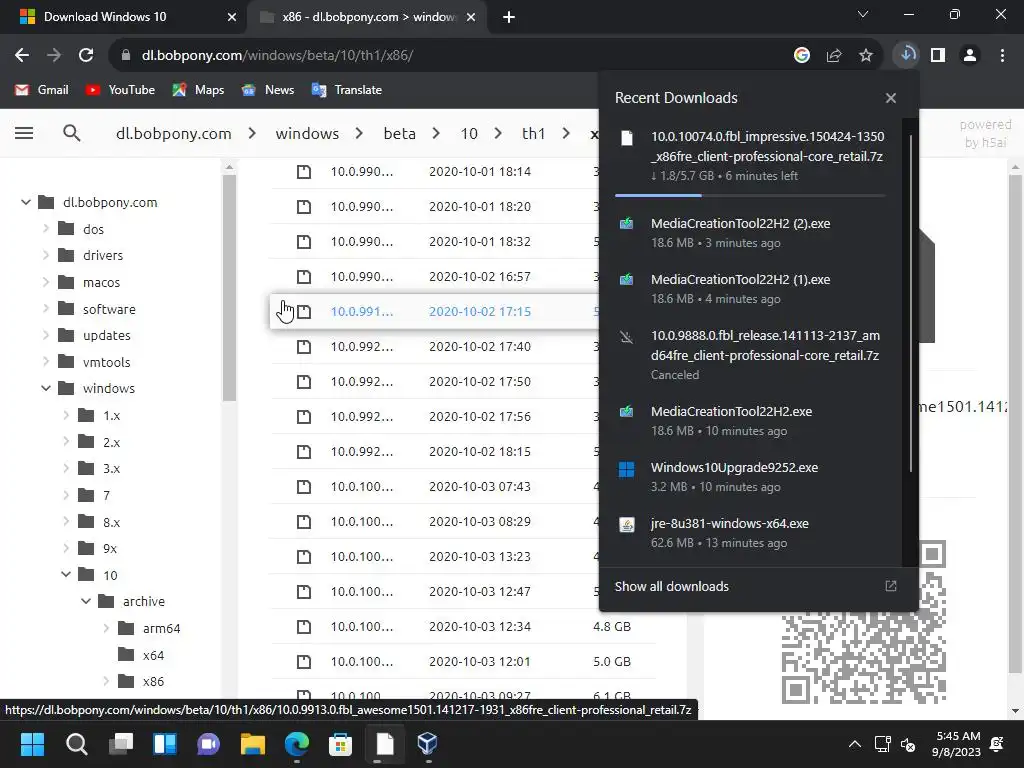1024x768 pixels.
Task: Open the x64 folder in tree
Action: (x=141, y=655)
